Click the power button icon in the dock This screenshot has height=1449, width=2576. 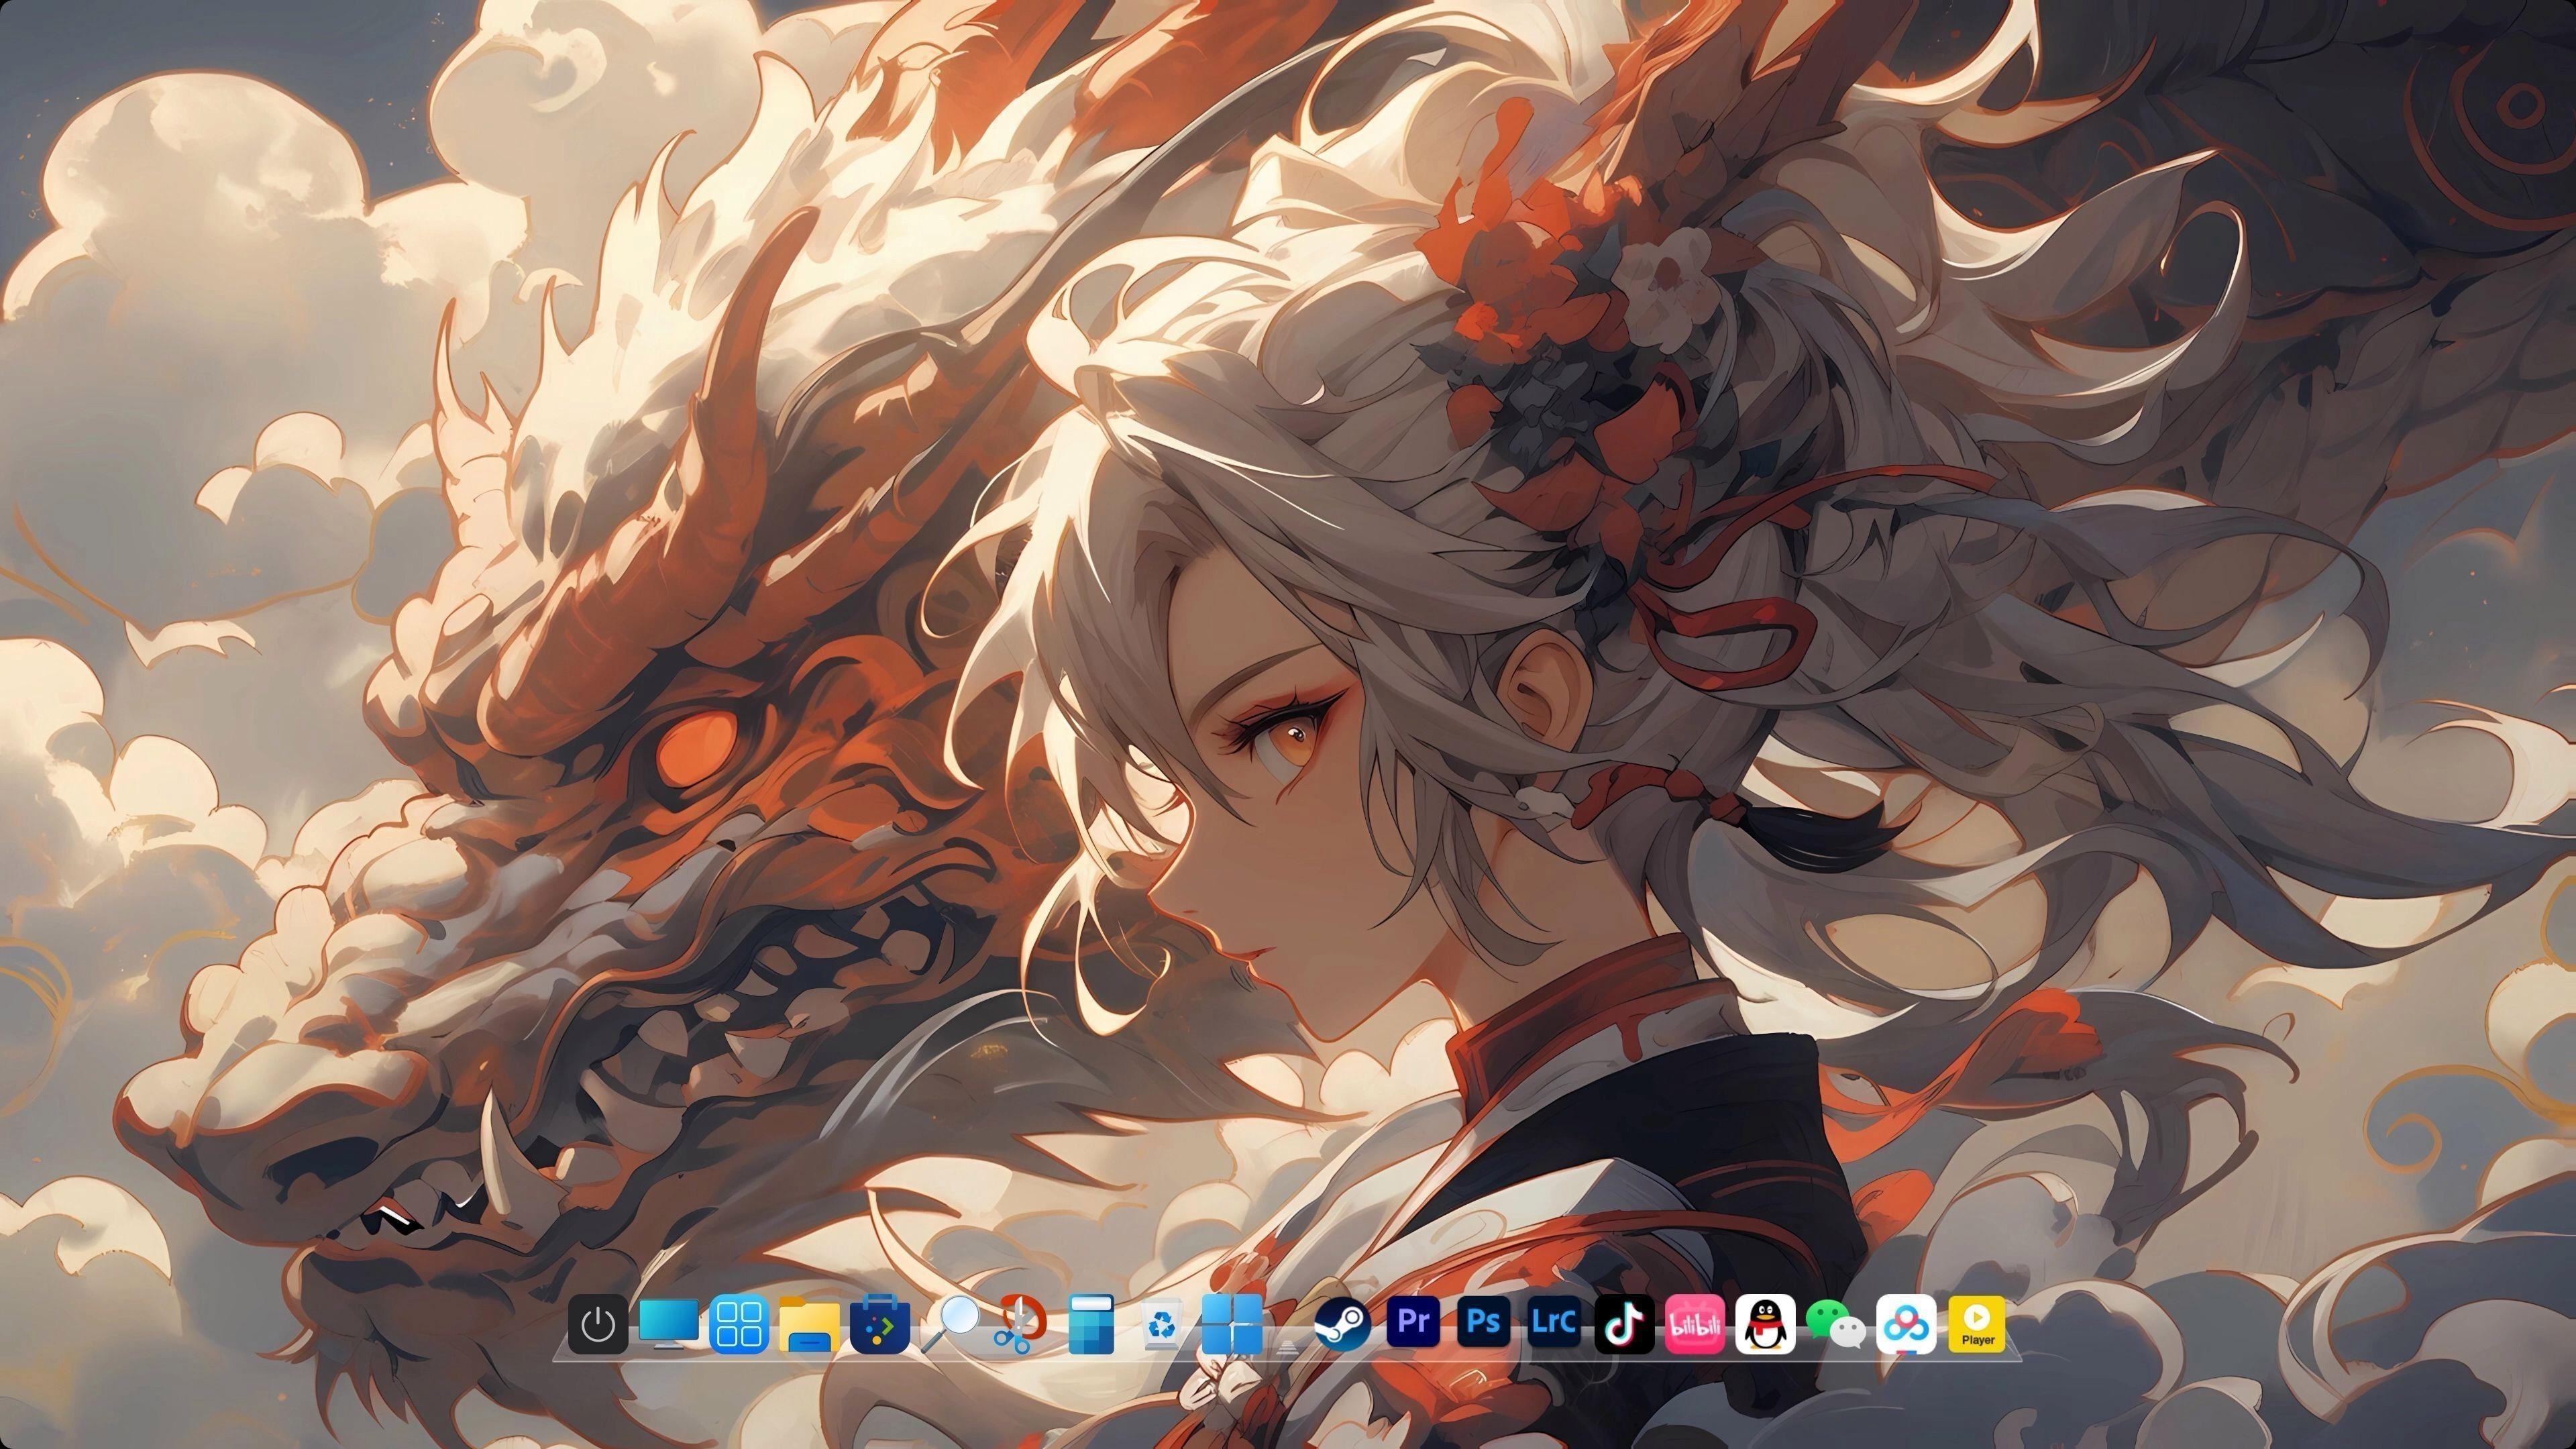[598, 1324]
